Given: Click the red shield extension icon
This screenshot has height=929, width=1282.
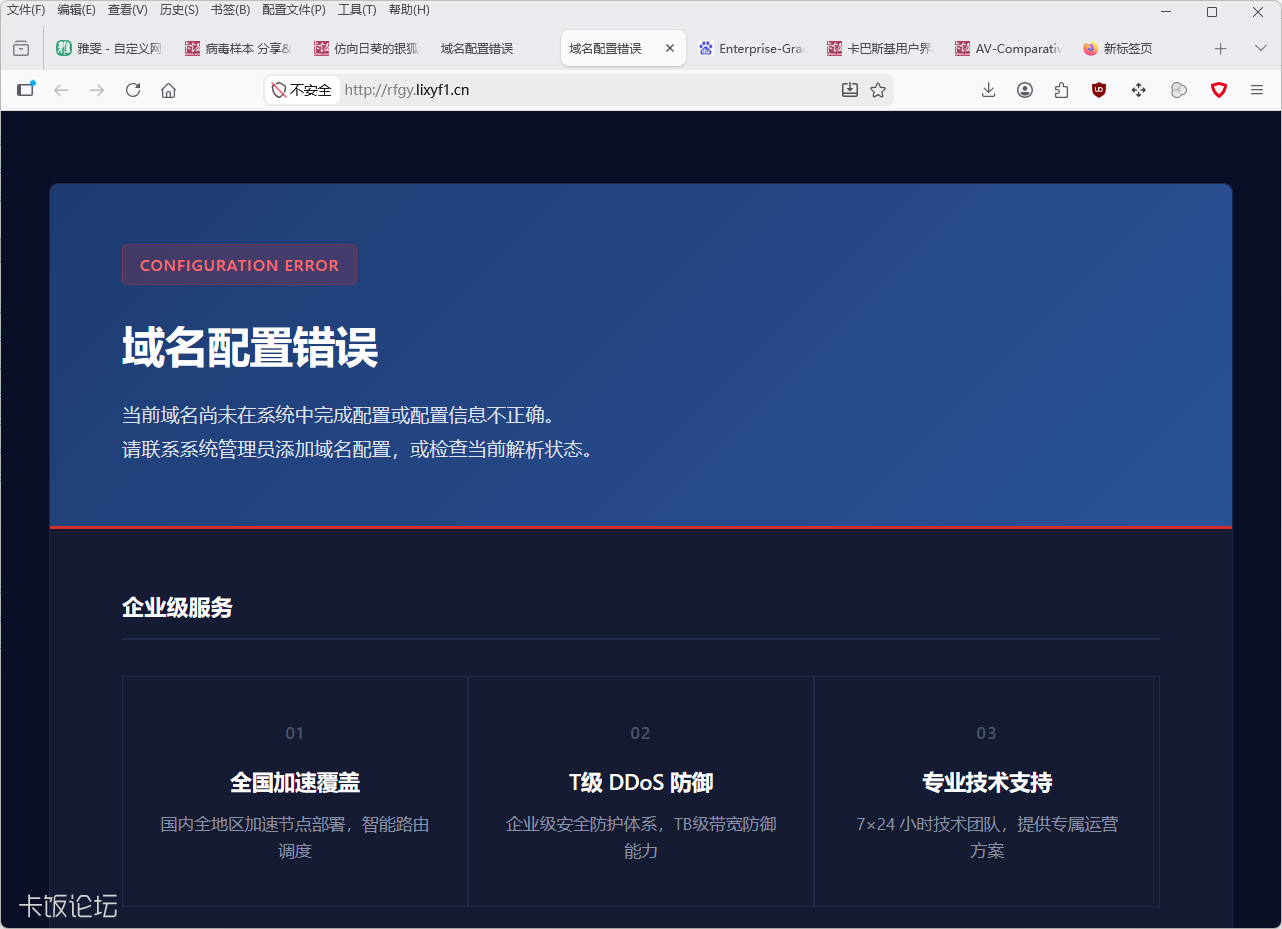Looking at the screenshot, I should point(1219,90).
